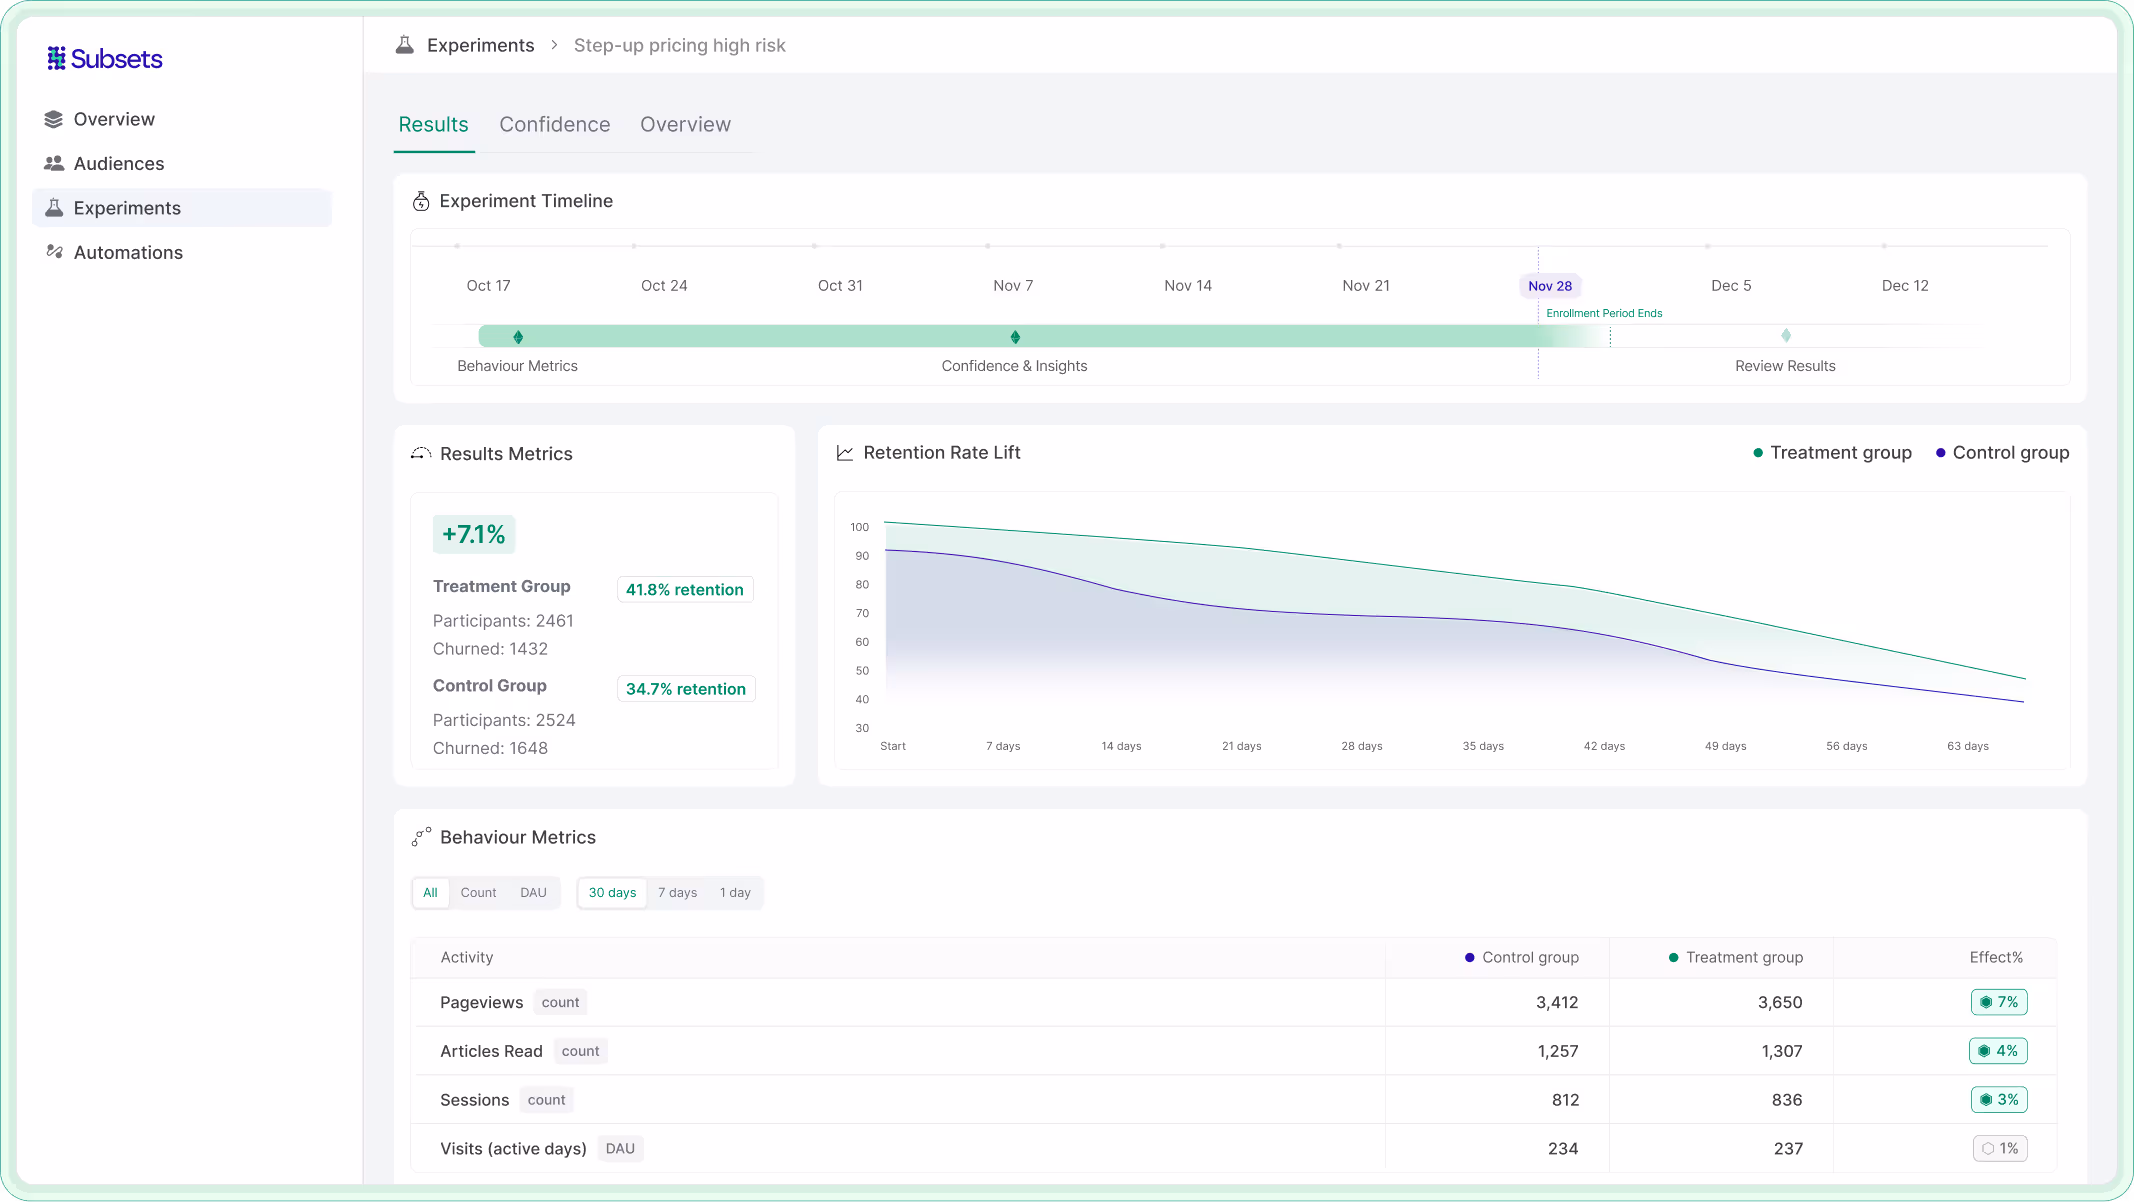Image resolution: width=2134 pixels, height=1202 pixels.
Task: Click the Subsets logo icon
Action: 57,59
